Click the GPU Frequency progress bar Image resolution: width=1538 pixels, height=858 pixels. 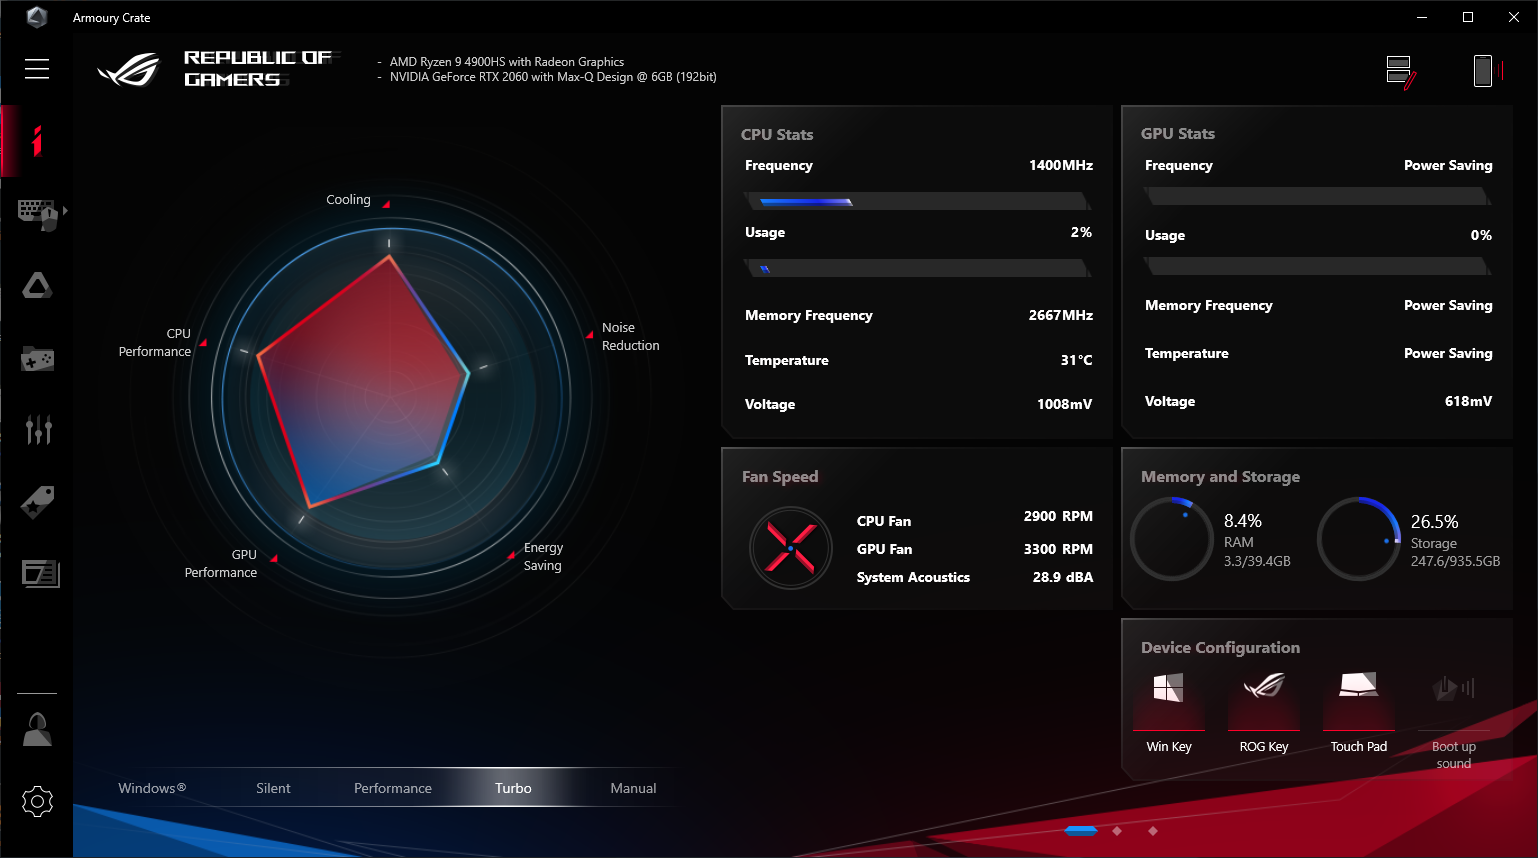point(1318,196)
